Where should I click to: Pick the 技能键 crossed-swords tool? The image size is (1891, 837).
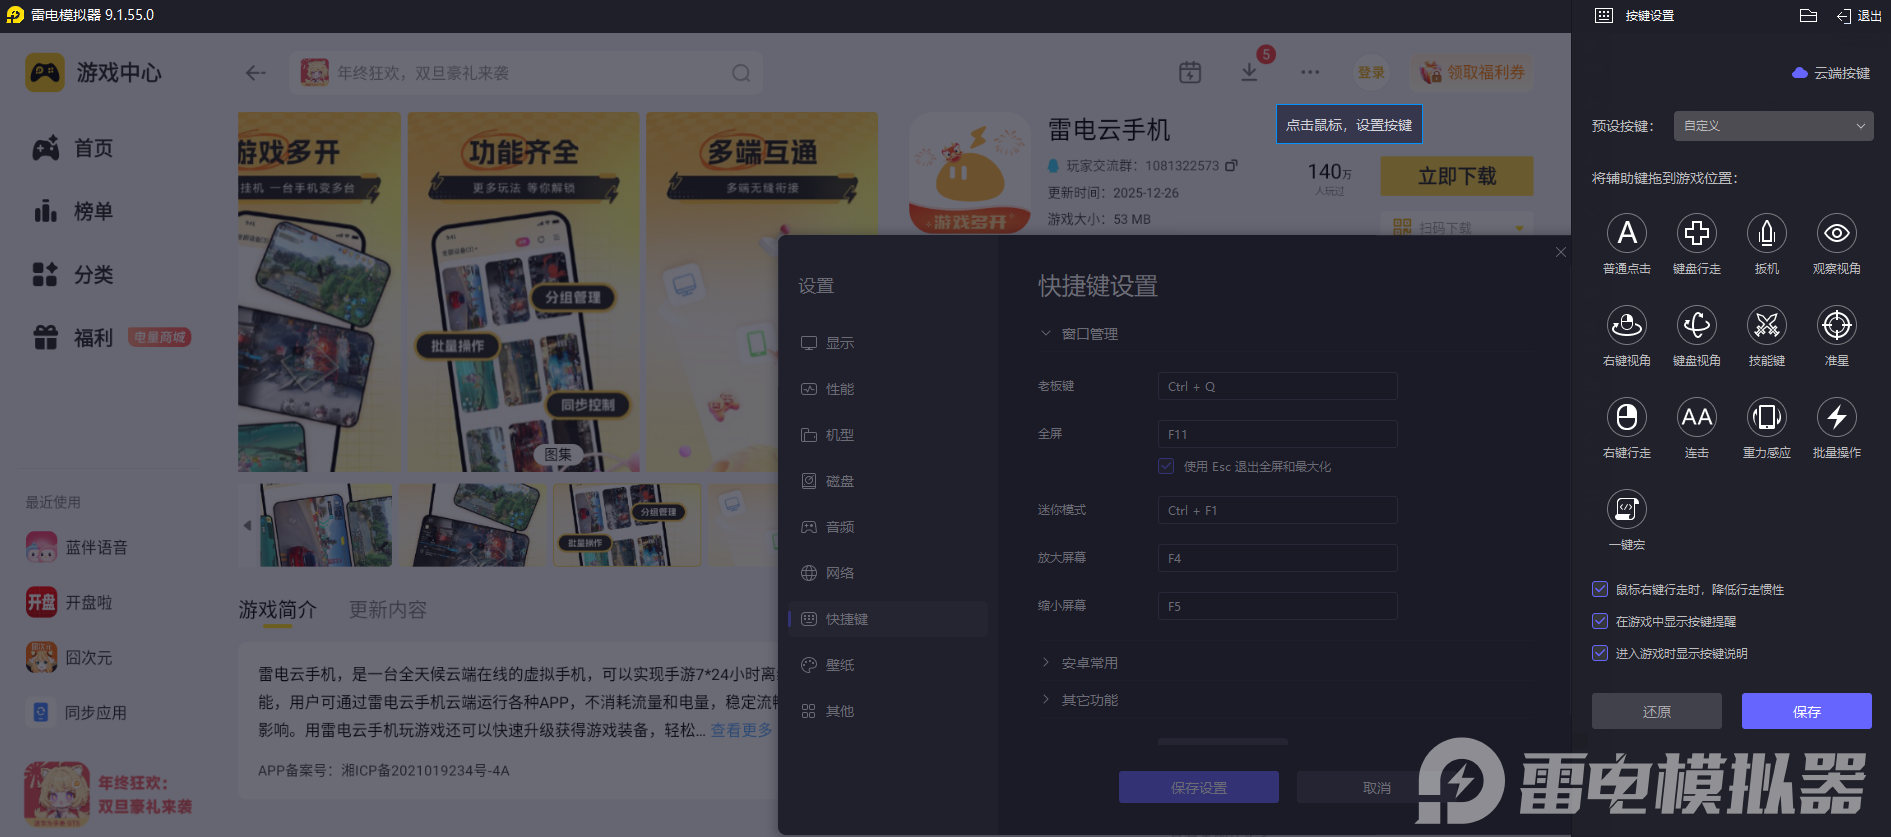pyautogui.click(x=1767, y=325)
